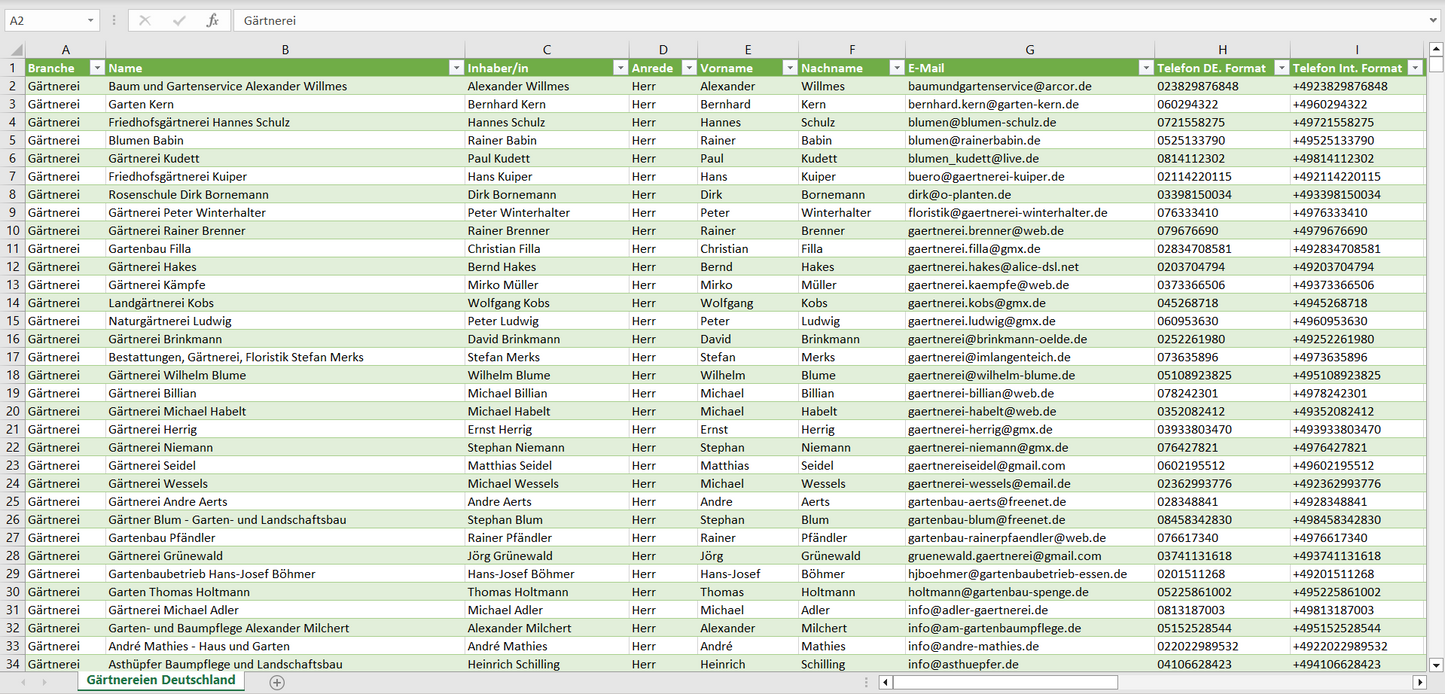Click the previous sheet navigation arrow

(21, 682)
